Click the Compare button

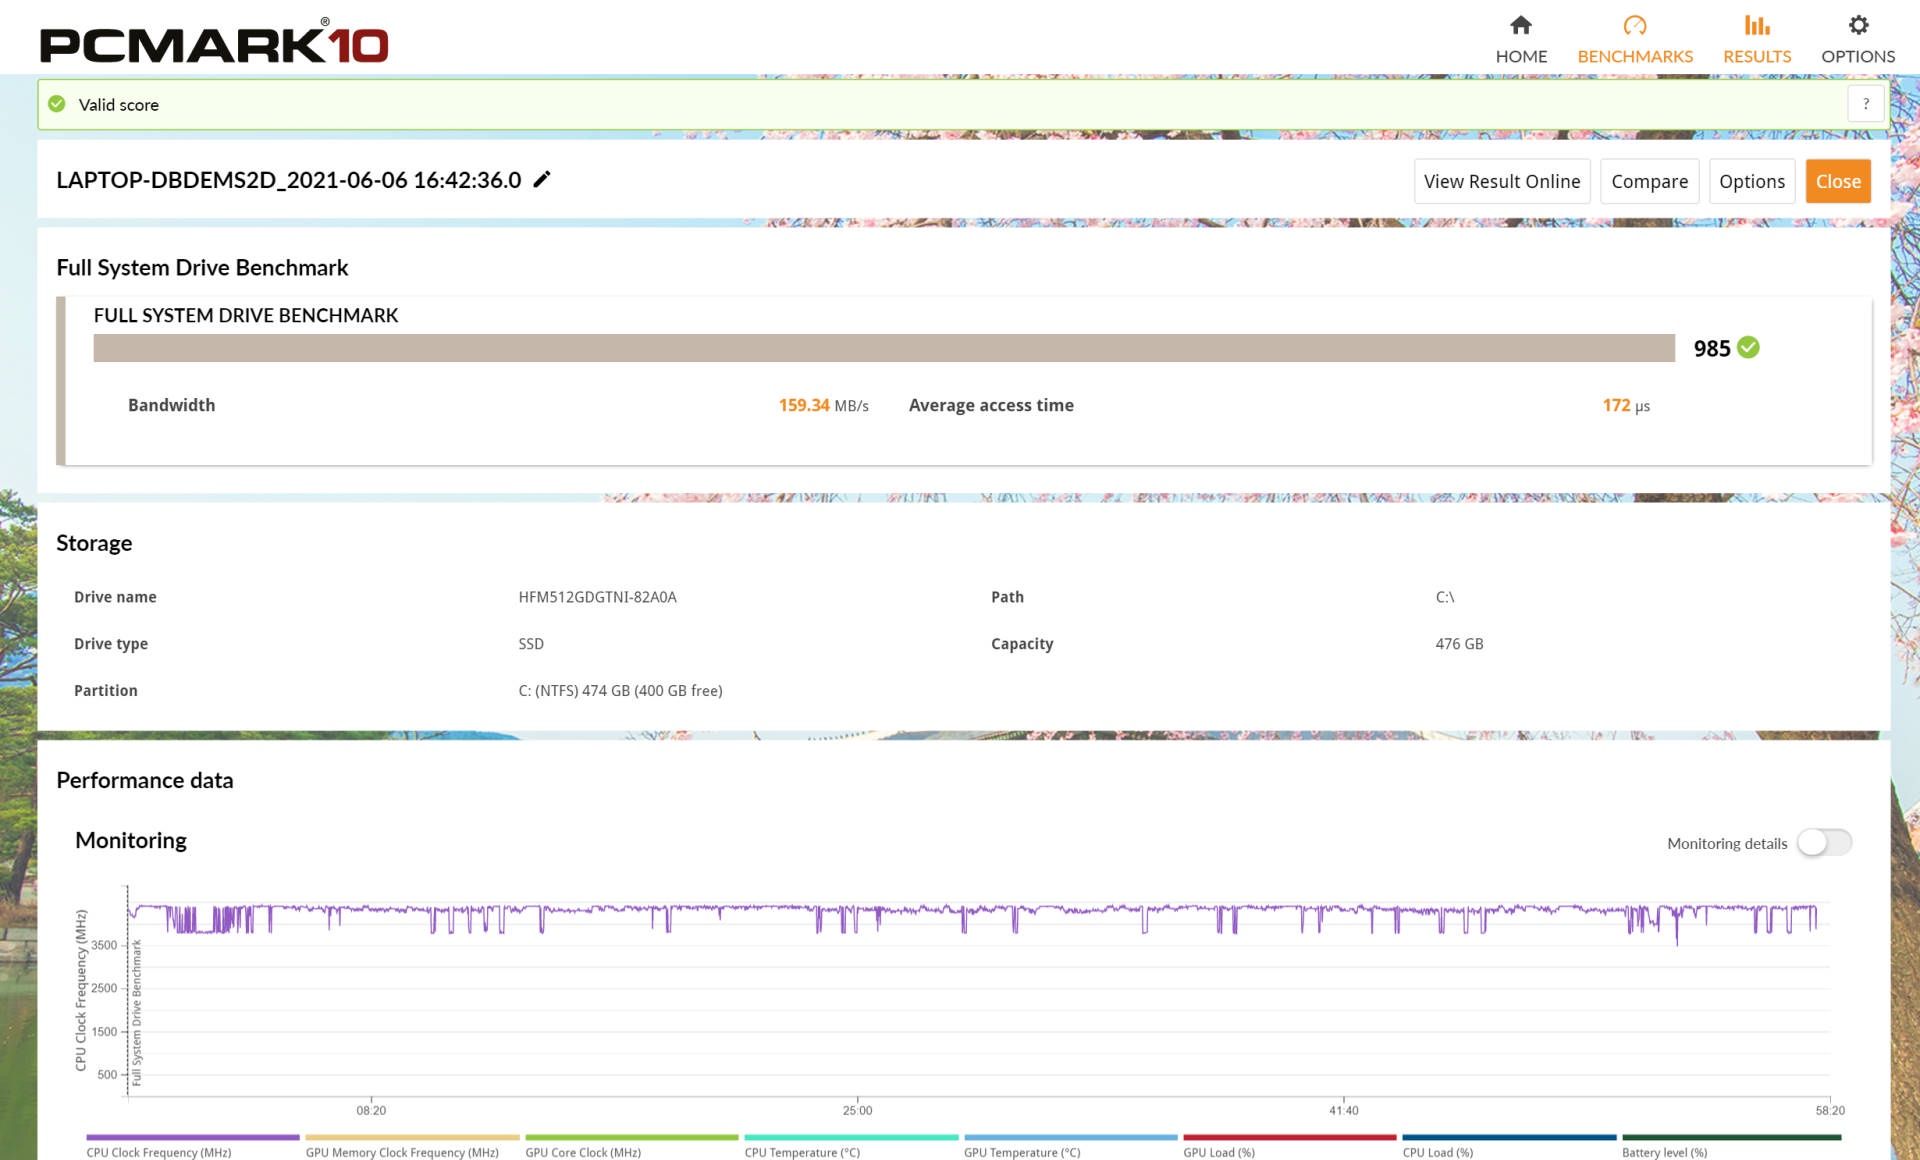pos(1649,181)
